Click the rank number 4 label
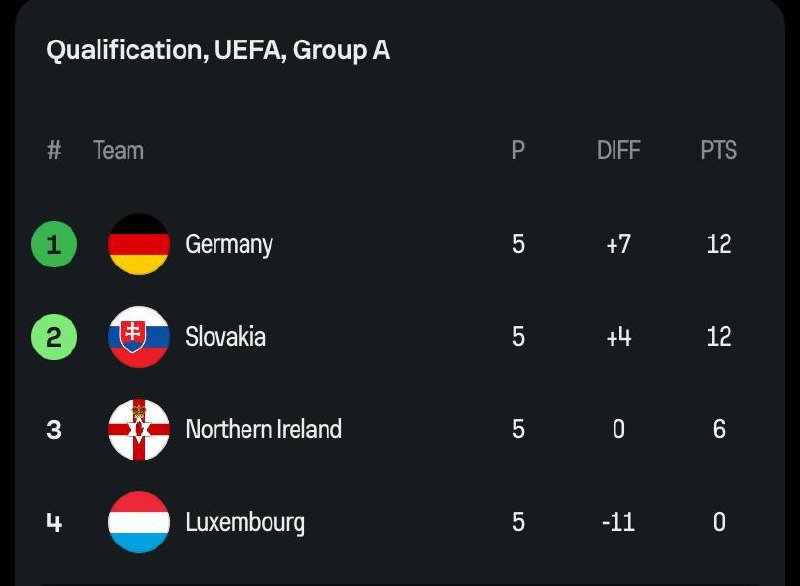 [54, 522]
